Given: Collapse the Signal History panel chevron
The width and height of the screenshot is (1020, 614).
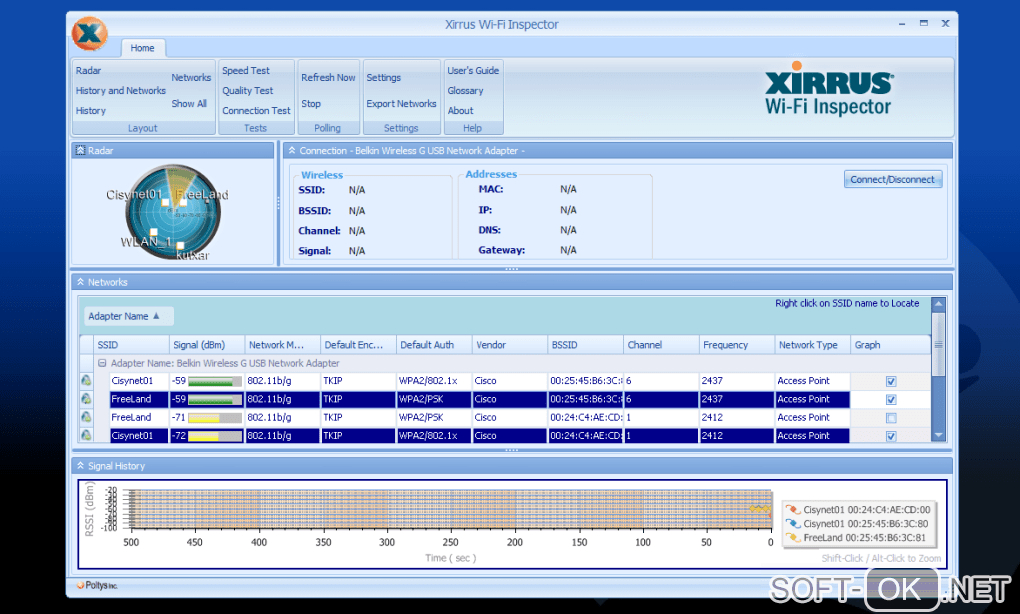Looking at the screenshot, I should 80,466.
